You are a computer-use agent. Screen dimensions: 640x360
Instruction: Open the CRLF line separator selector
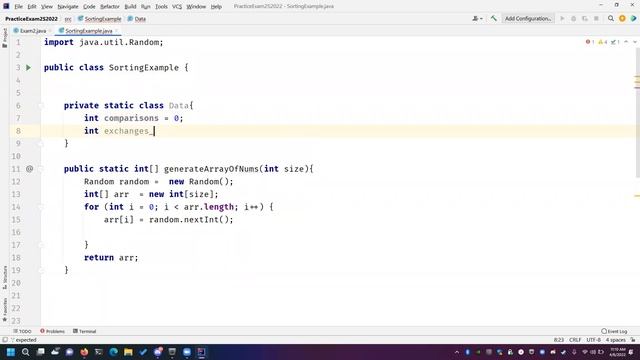tap(575, 340)
